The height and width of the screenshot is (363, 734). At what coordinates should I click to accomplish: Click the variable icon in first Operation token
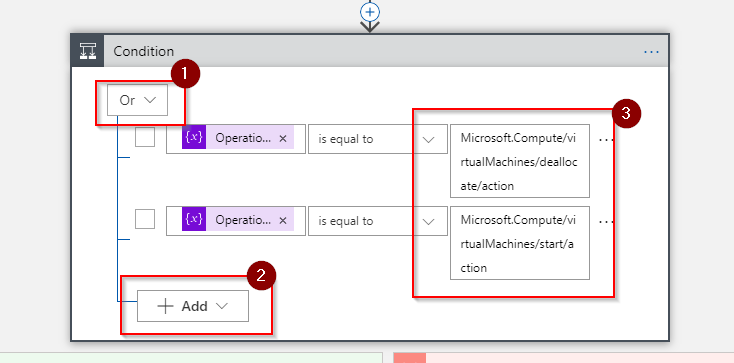(194, 137)
